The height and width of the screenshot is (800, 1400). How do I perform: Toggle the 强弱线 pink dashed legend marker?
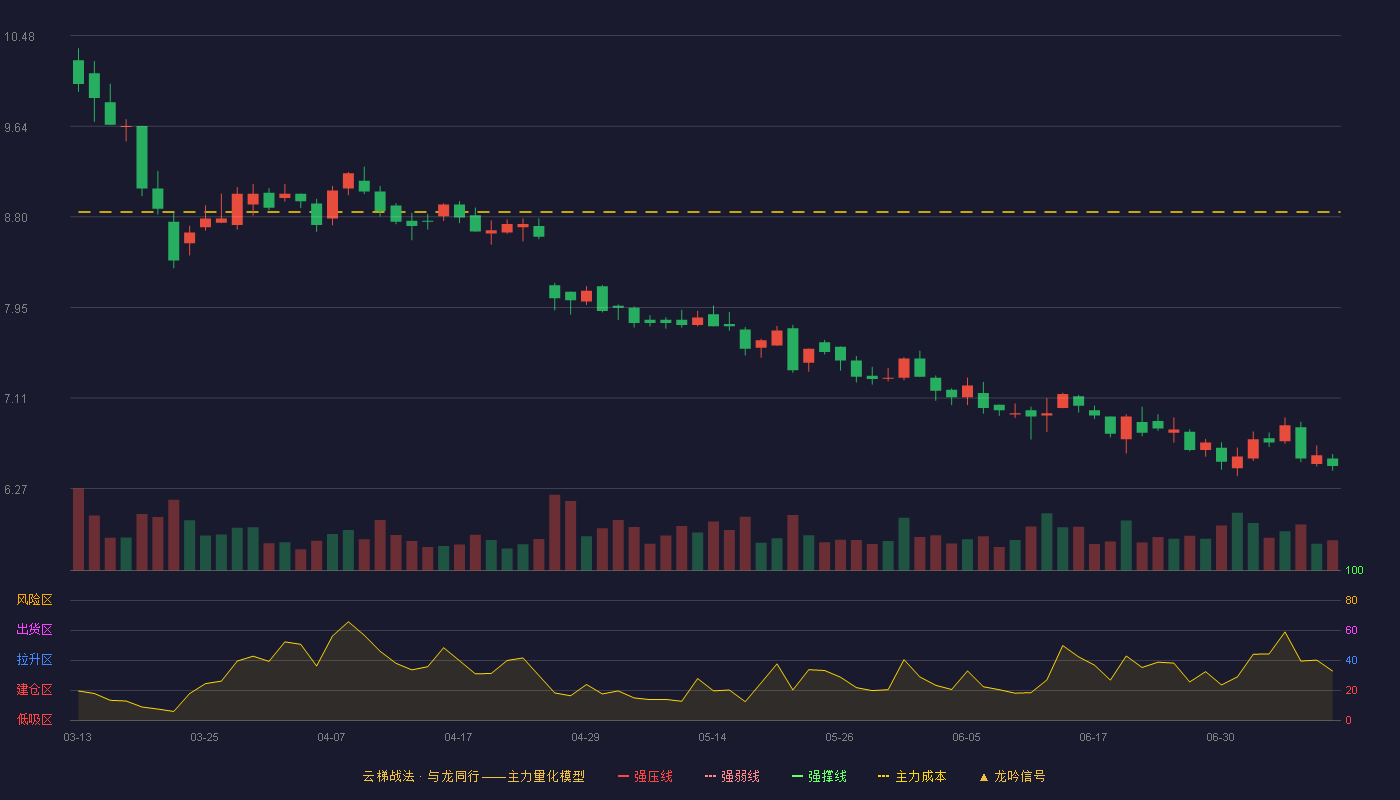tap(710, 777)
